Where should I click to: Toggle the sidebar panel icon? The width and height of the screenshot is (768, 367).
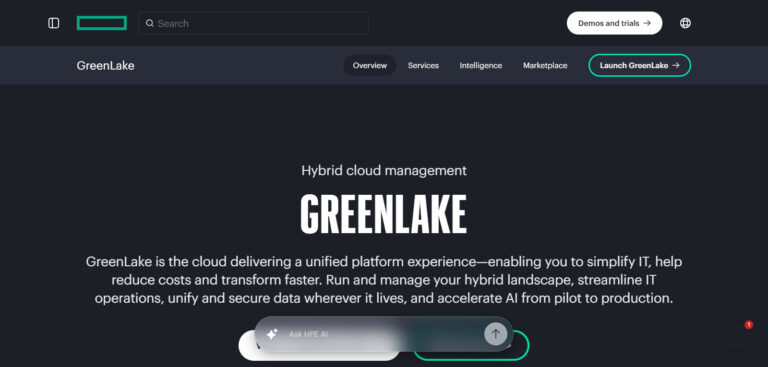pyautogui.click(x=54, y=23)
